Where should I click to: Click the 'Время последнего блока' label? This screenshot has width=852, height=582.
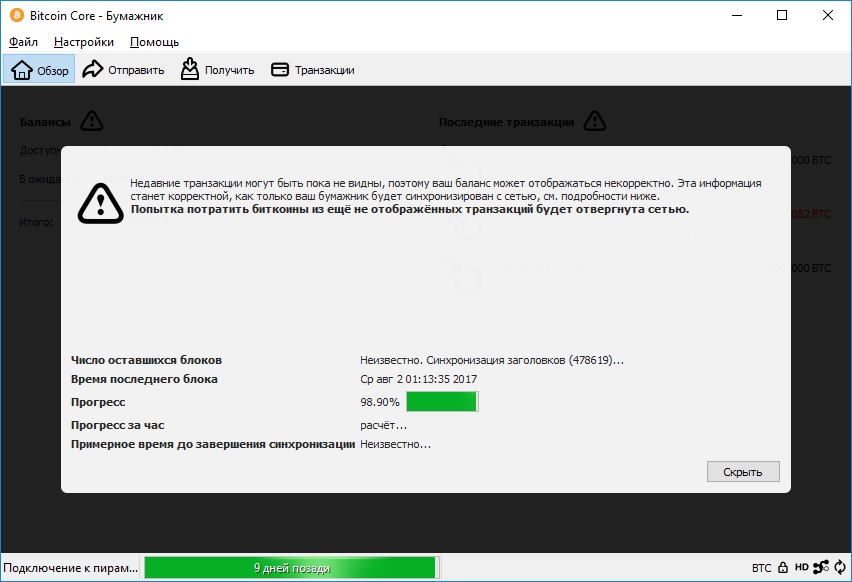click(x=144, y=379)
